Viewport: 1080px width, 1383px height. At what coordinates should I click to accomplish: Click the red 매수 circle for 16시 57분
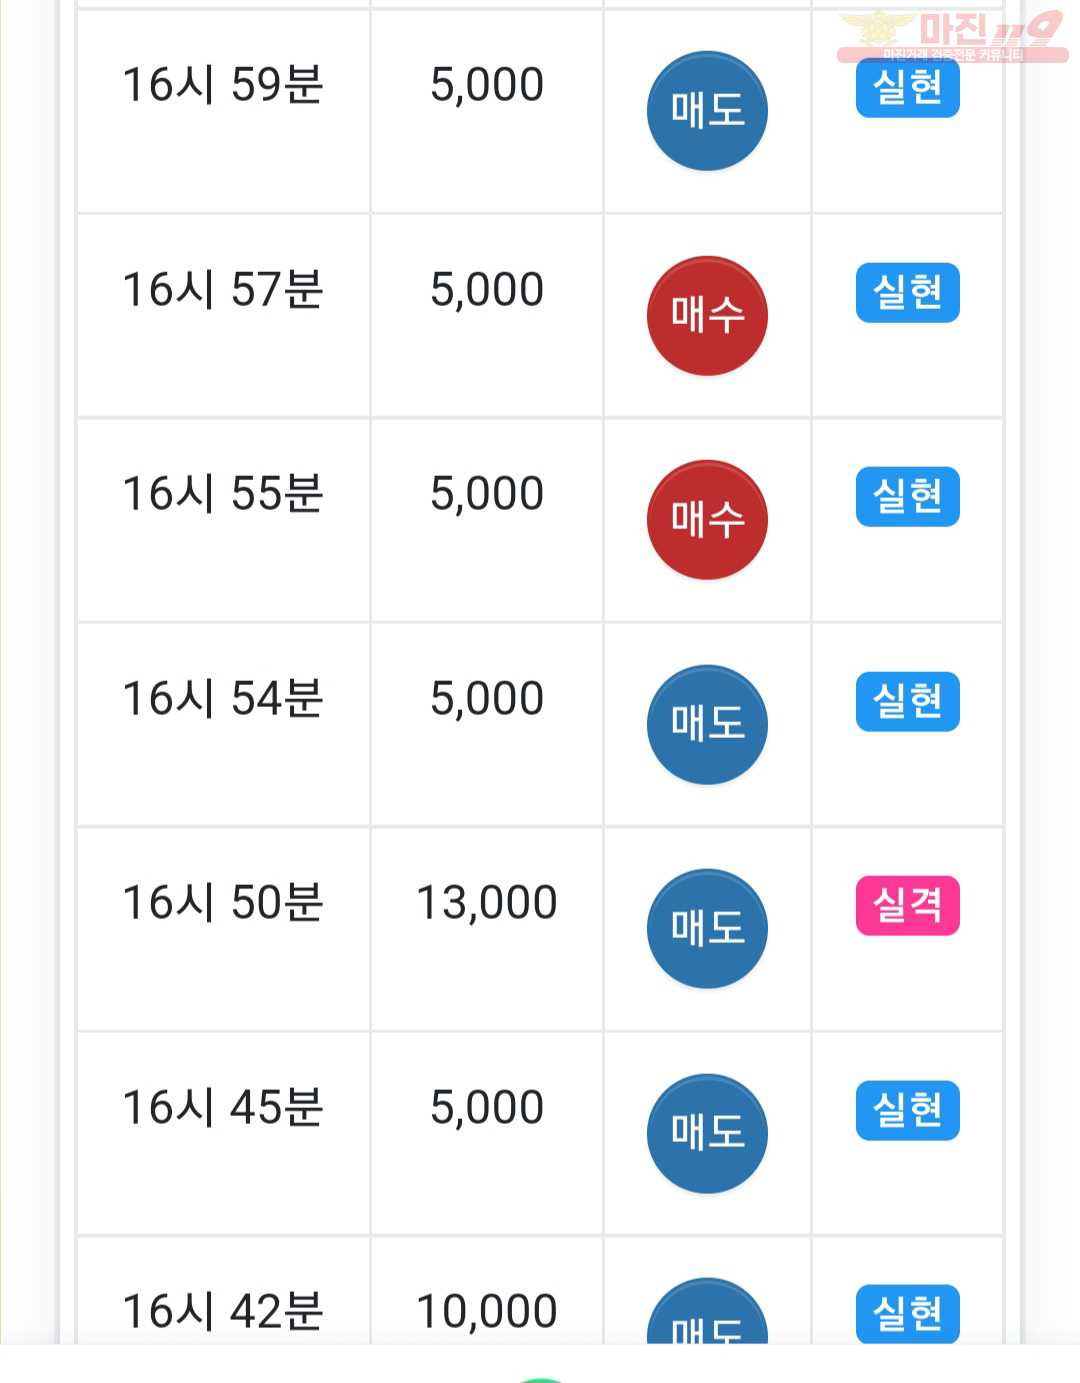point(707,316)
